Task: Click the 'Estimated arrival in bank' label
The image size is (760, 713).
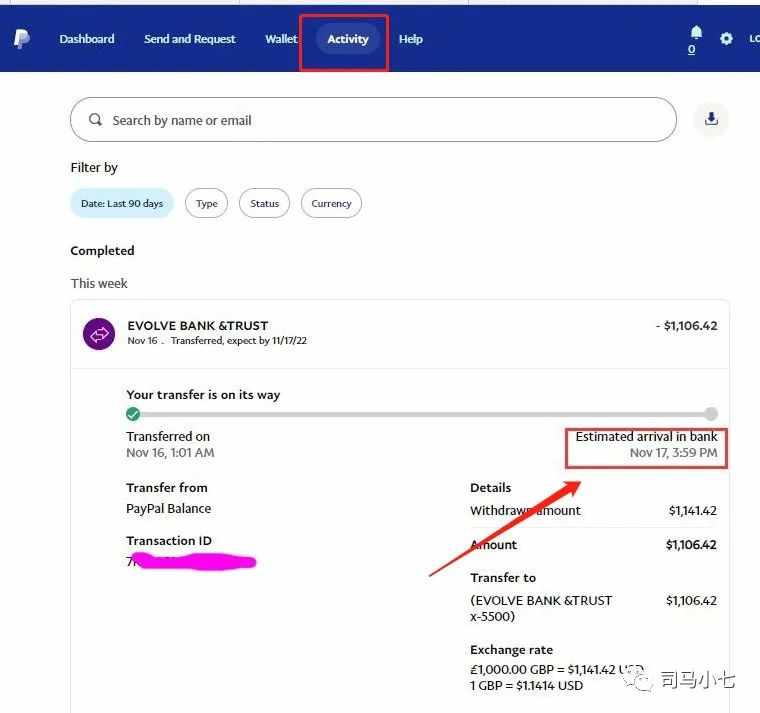Action: (646, 436)
